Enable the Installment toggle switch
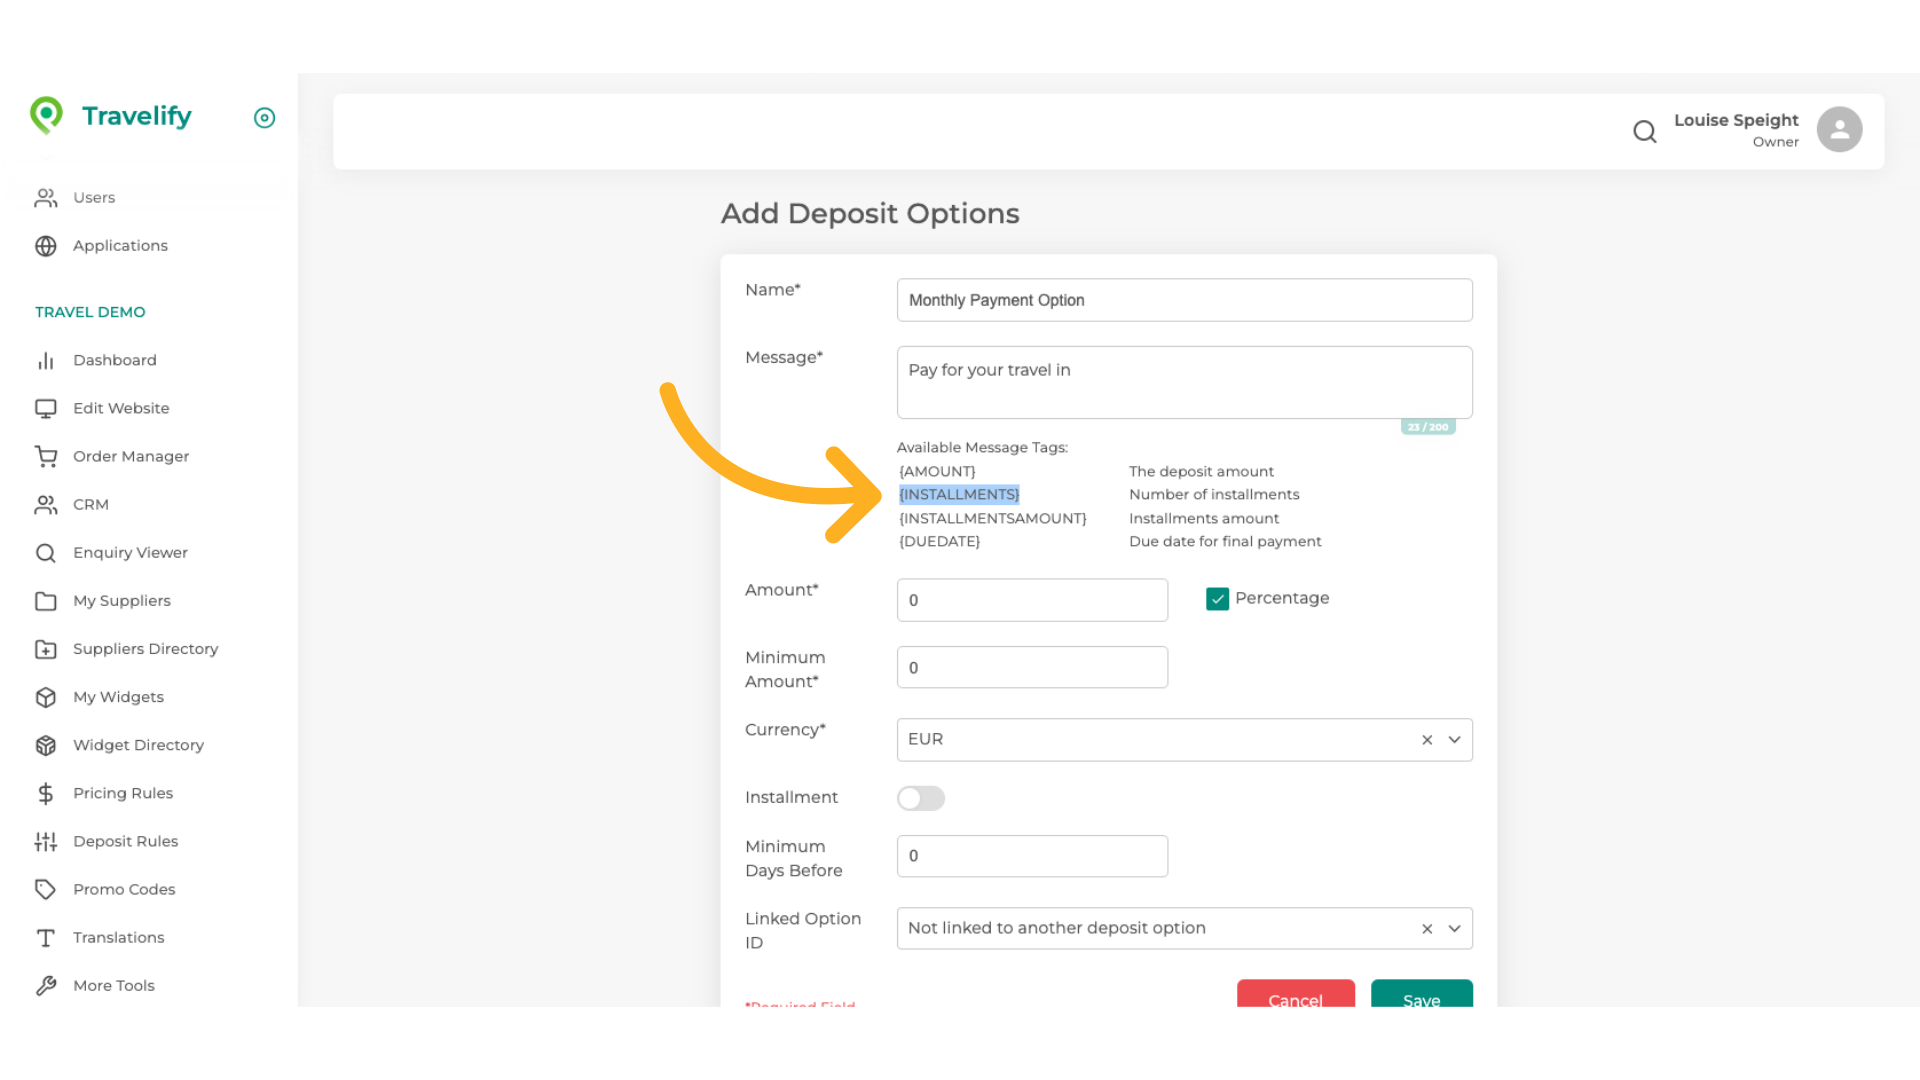The image size is (1920, 1080). [x=920, y=798]
